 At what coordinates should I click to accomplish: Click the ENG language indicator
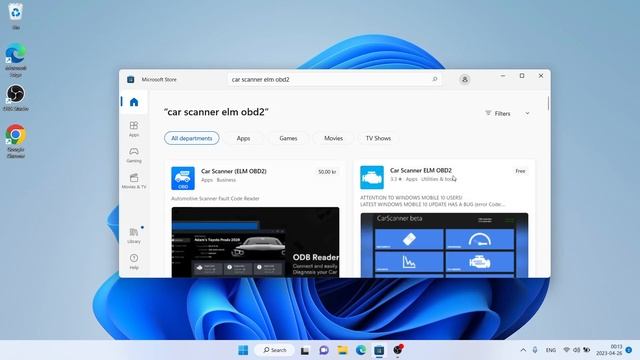(x=551, y=350)
